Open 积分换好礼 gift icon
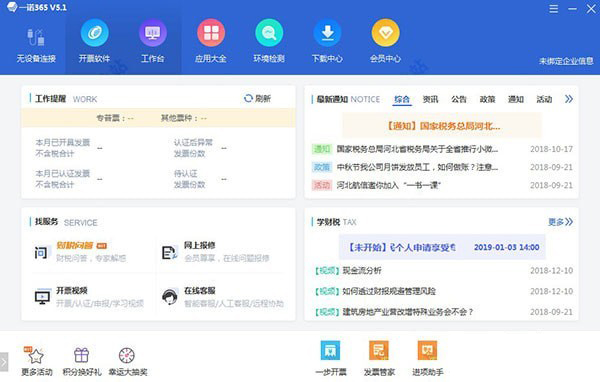The height and width of the screenshot is (382, 600). click(82, 355)
